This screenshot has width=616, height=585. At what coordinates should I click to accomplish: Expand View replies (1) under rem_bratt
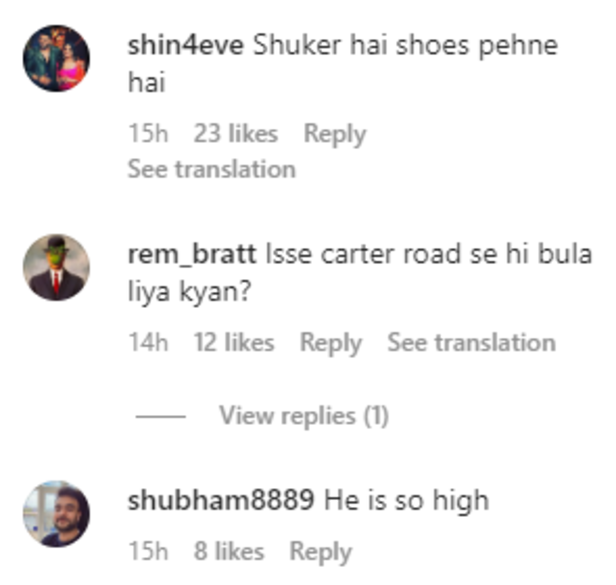[x=304, y=416]
